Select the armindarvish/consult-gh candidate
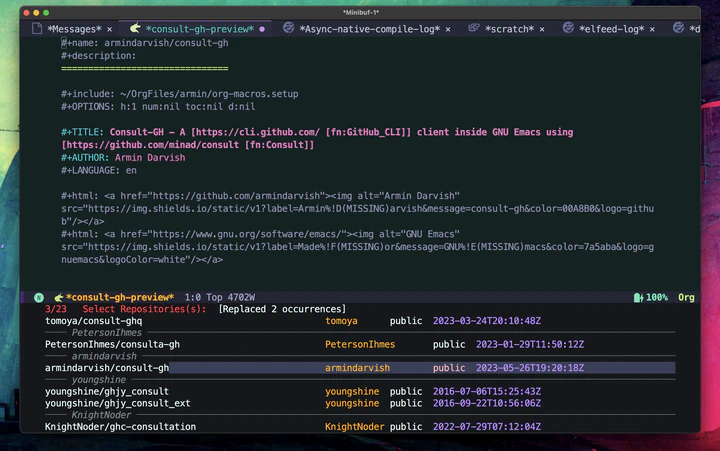 360,368
